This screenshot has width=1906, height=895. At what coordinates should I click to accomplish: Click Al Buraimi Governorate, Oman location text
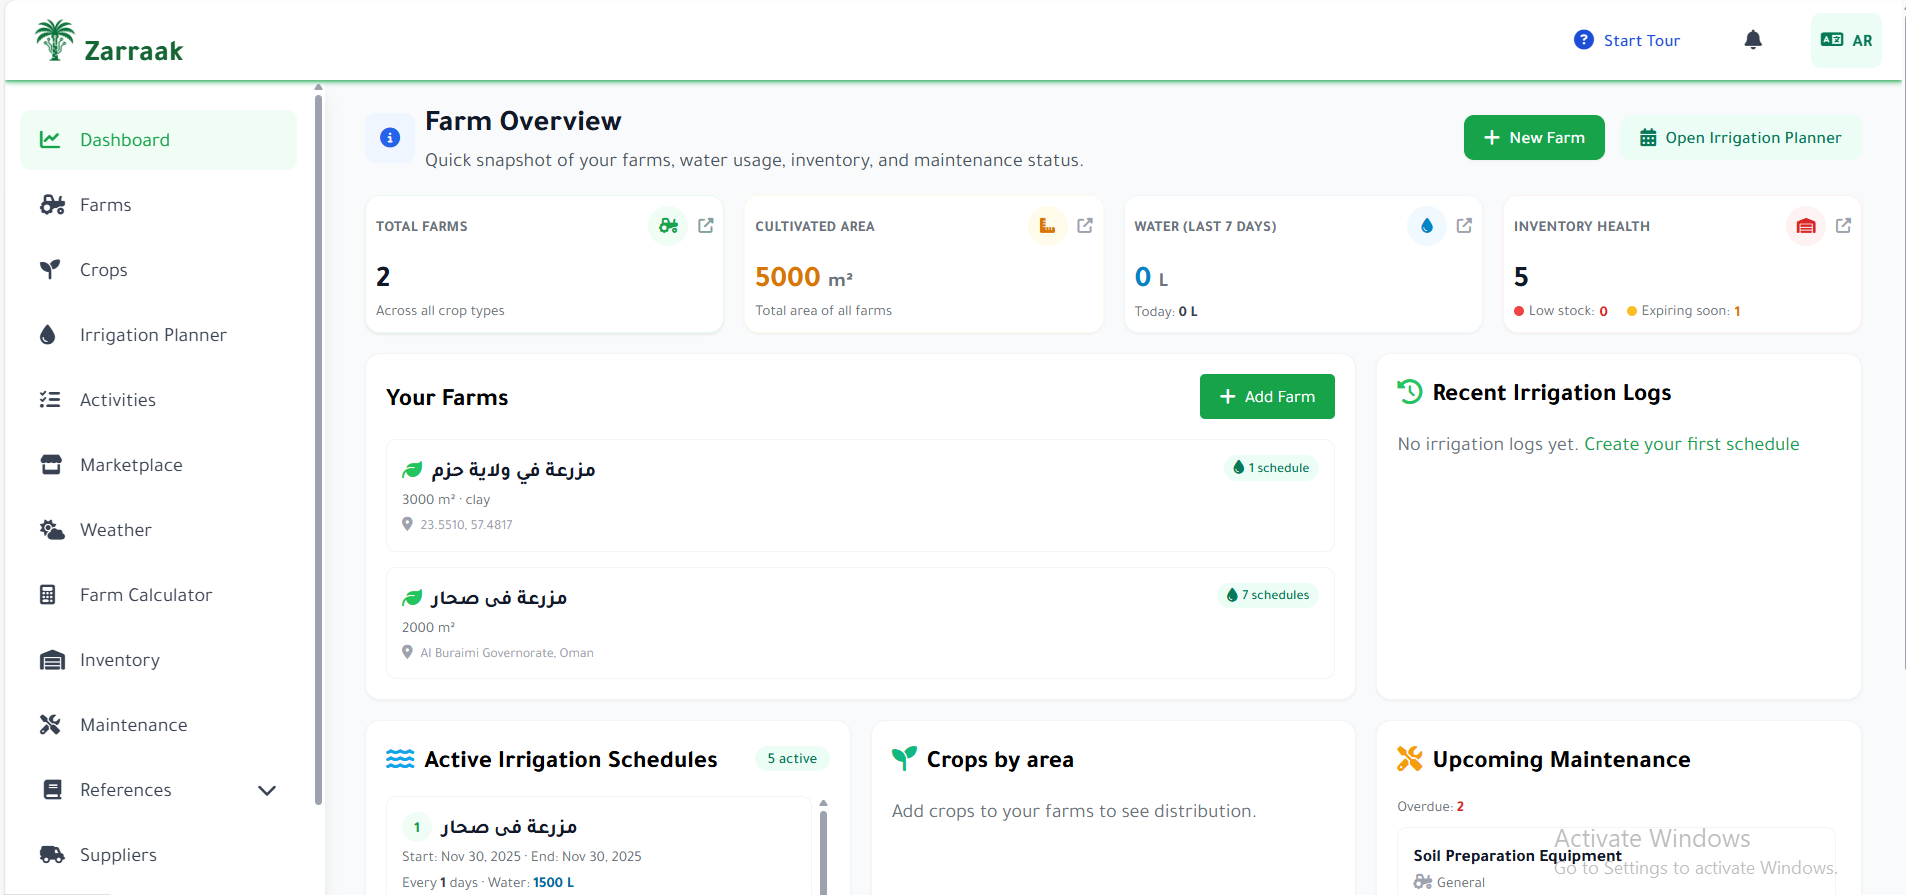click(507, 652)
